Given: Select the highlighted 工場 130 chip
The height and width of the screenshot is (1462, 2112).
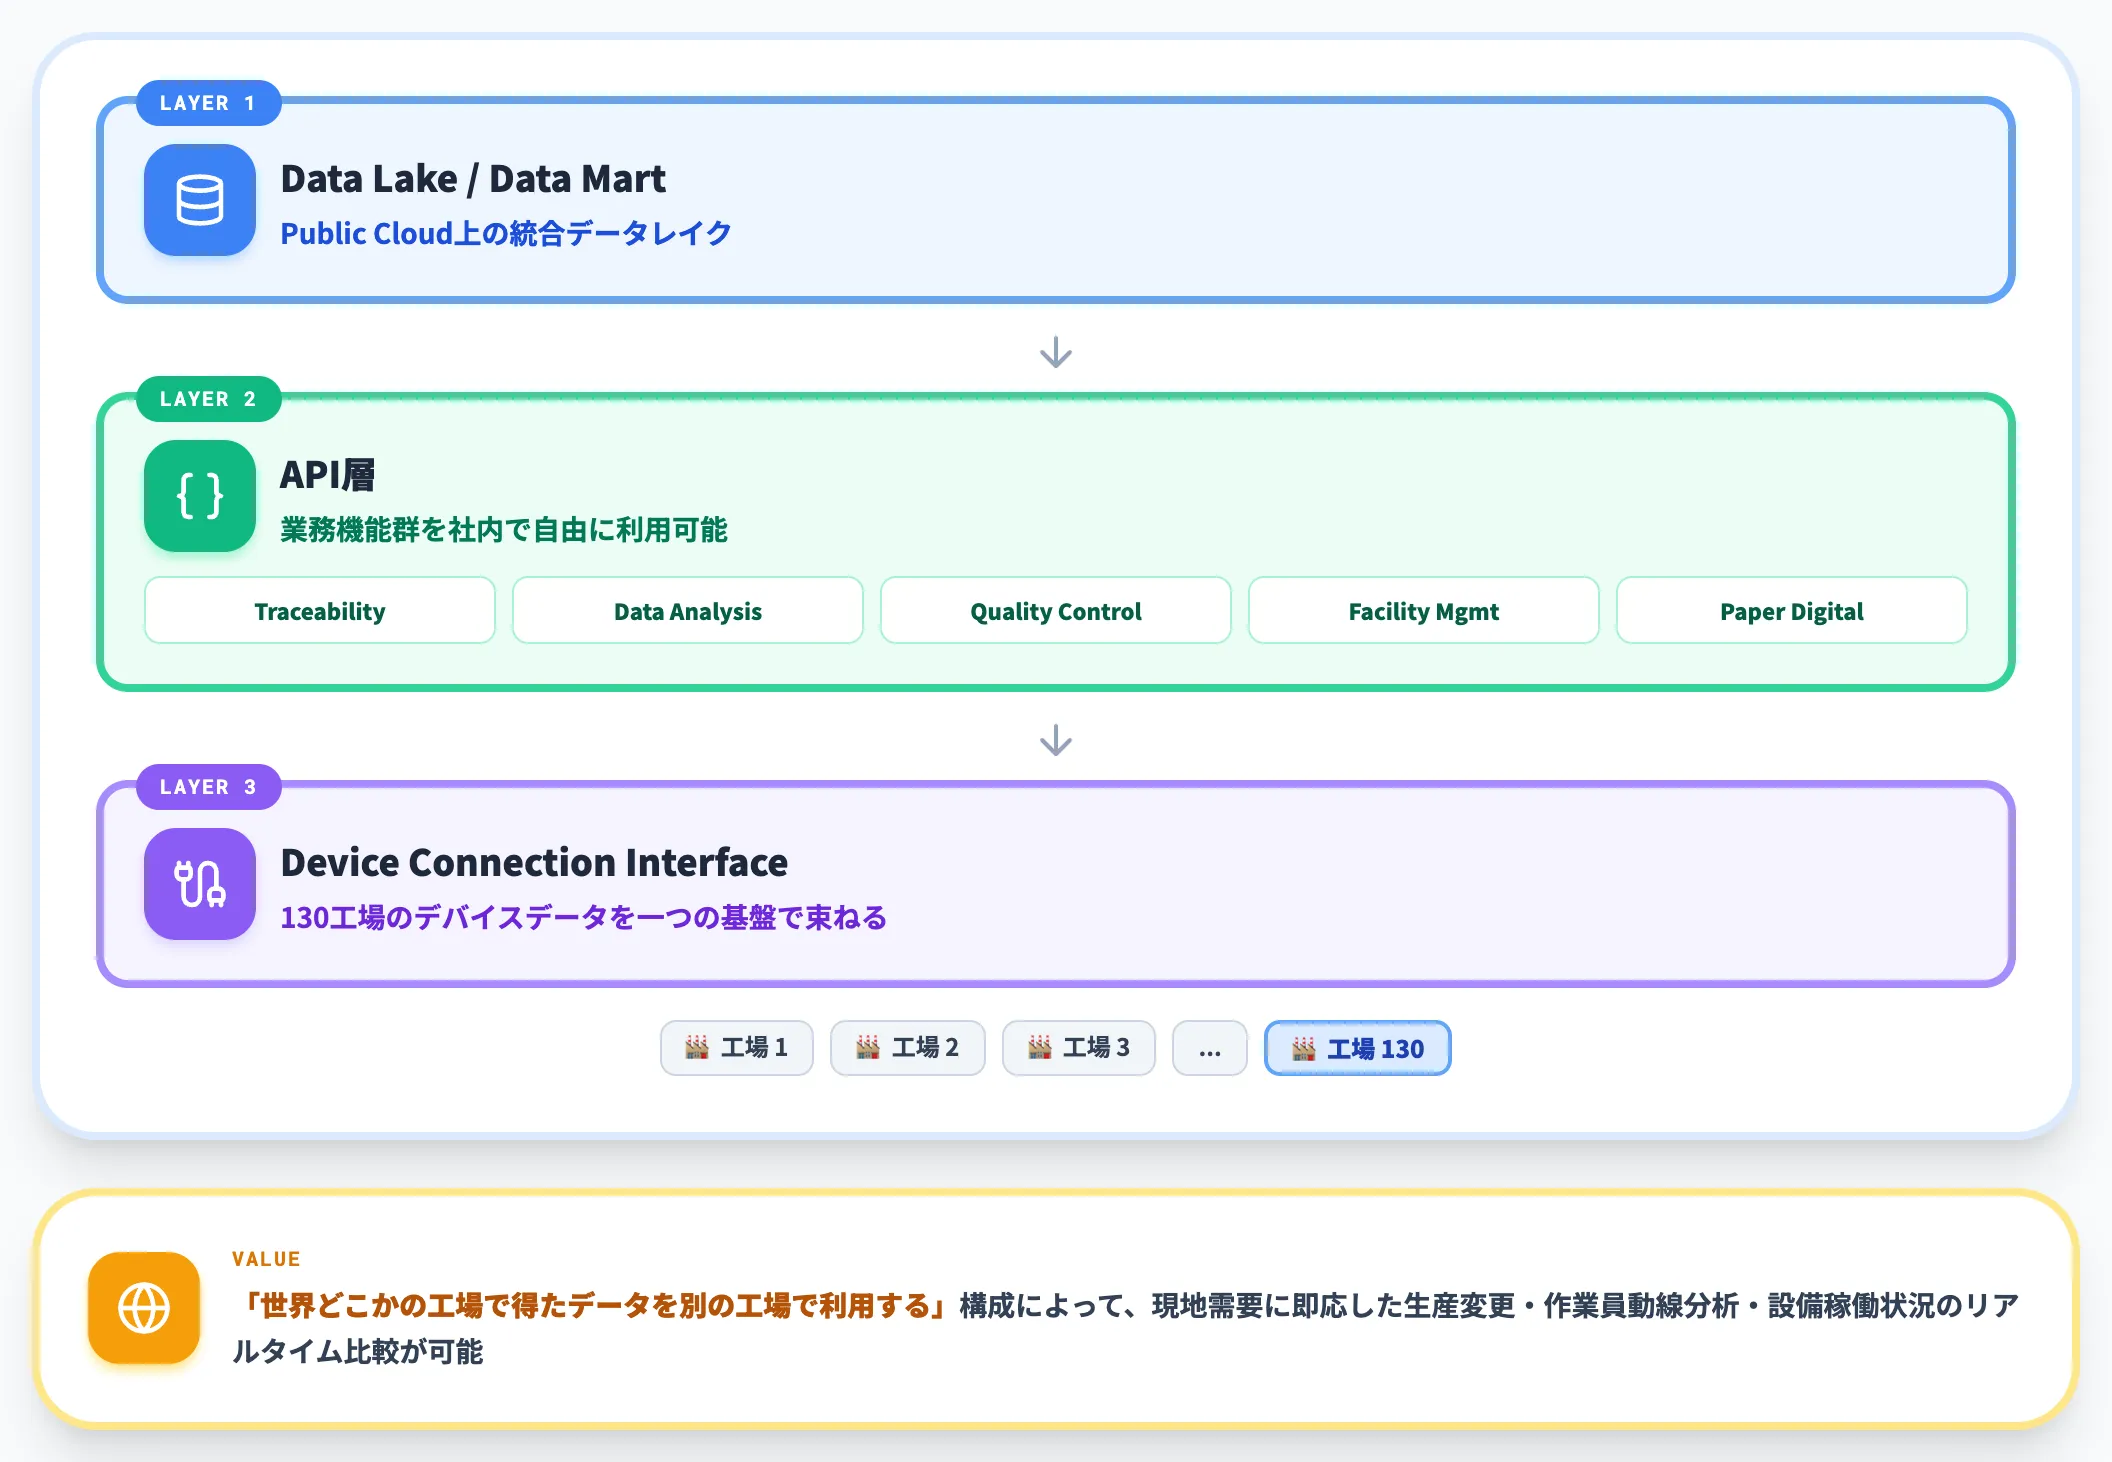Looking at the screenshot, I should [1358, 1048].
